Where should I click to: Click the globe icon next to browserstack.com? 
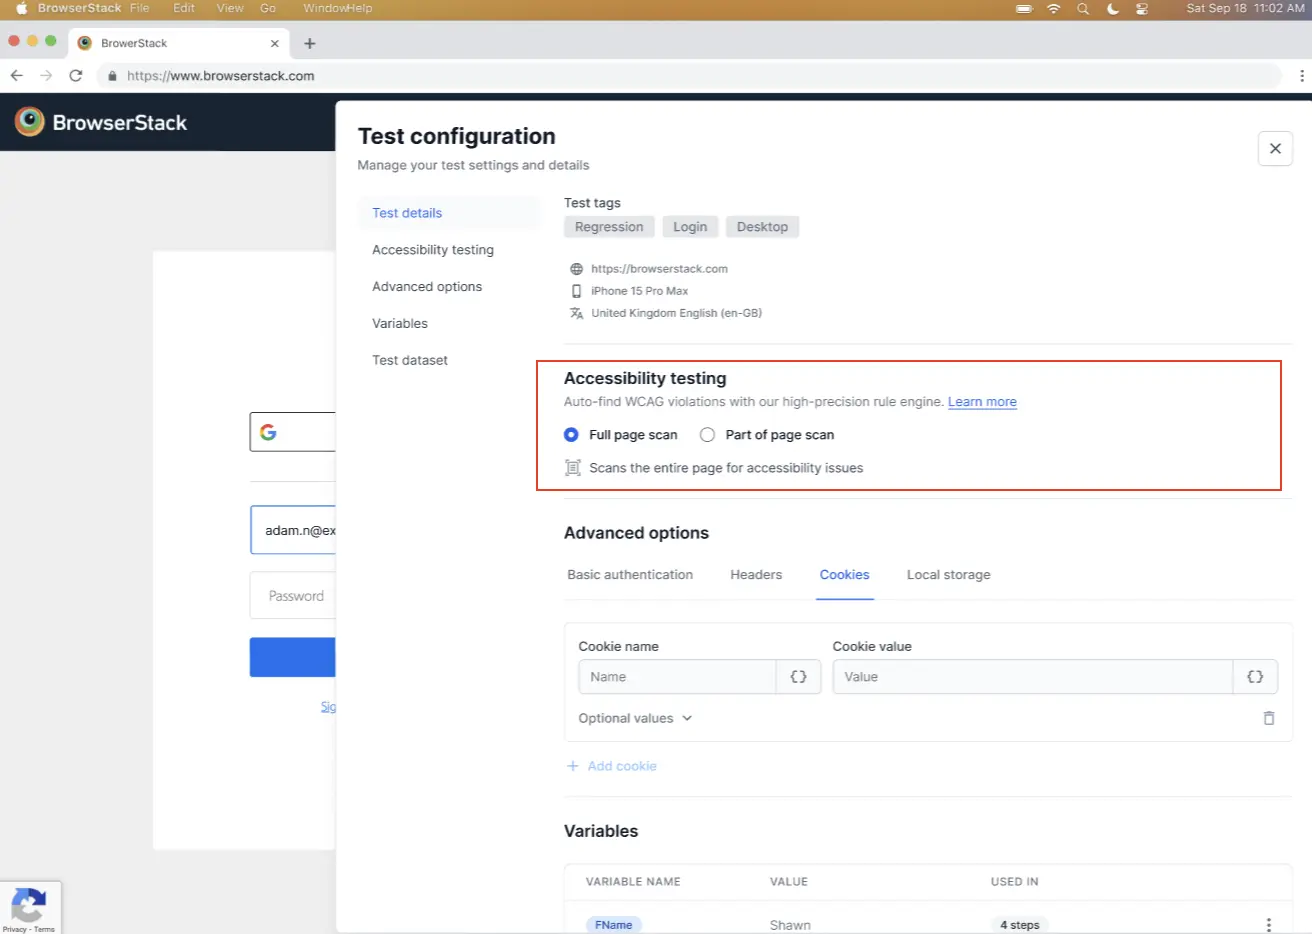(575, 268)
